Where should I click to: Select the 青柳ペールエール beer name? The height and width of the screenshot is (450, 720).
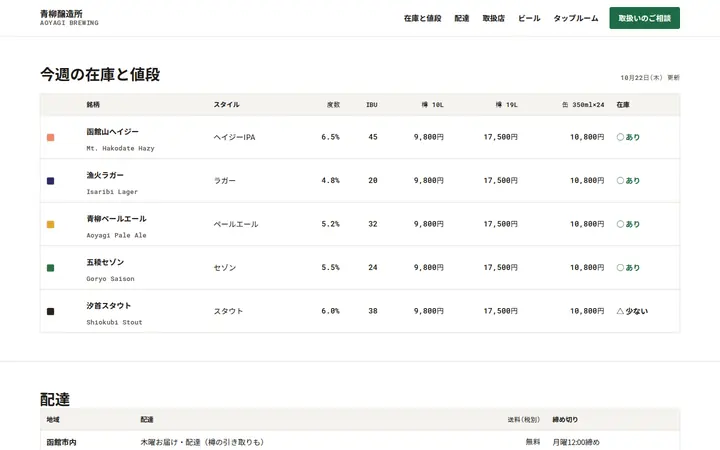[x=116, y=219]
